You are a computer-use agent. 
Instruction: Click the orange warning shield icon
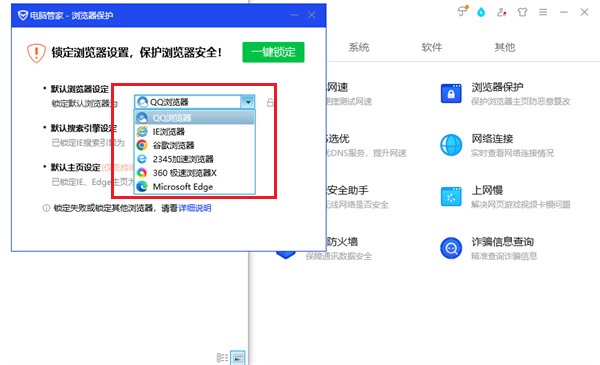(36, 53)
